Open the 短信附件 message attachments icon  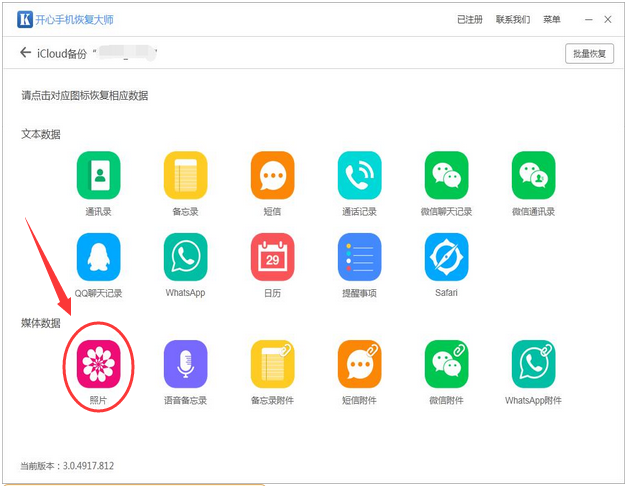pyautogui.click(x=359, y=364)
